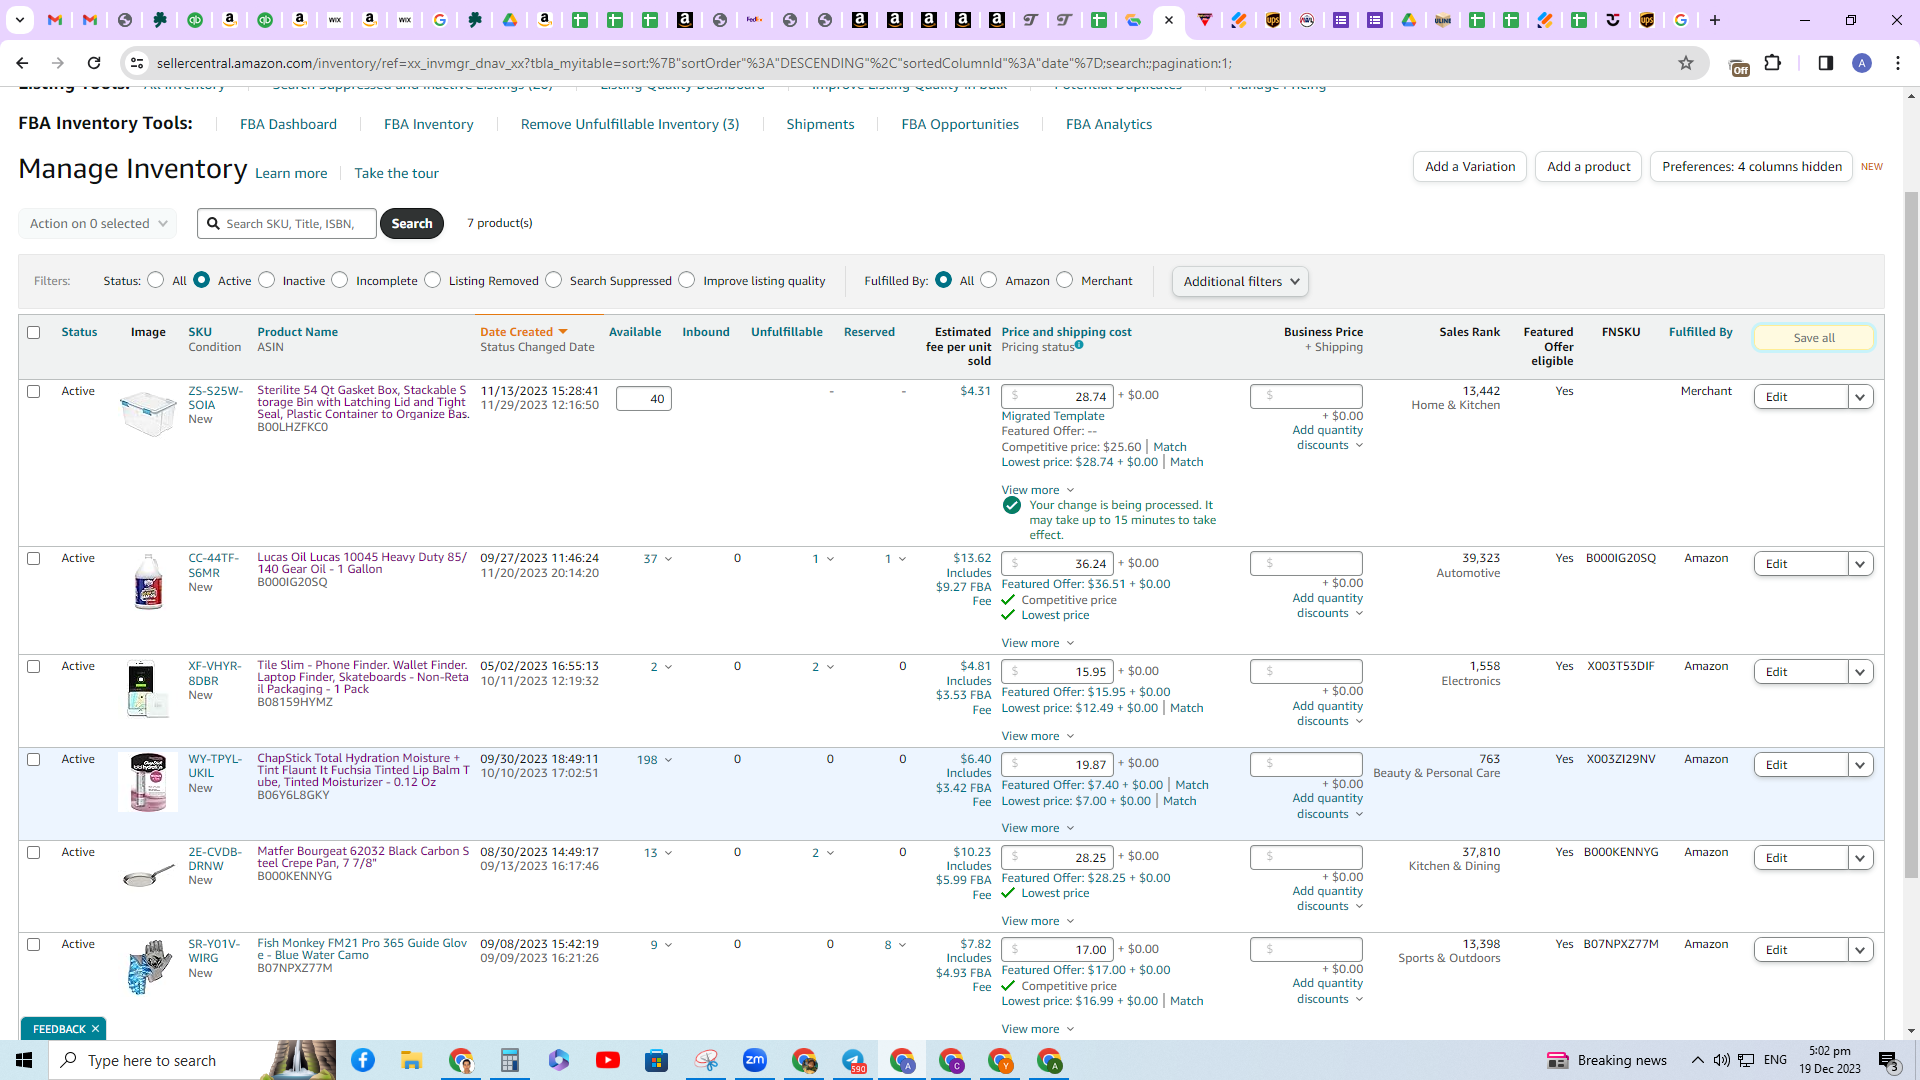Screen dimensions: 1920x1080
Task: Open the Chrome extensions puzzle icon
Action: coord(1773,63)
